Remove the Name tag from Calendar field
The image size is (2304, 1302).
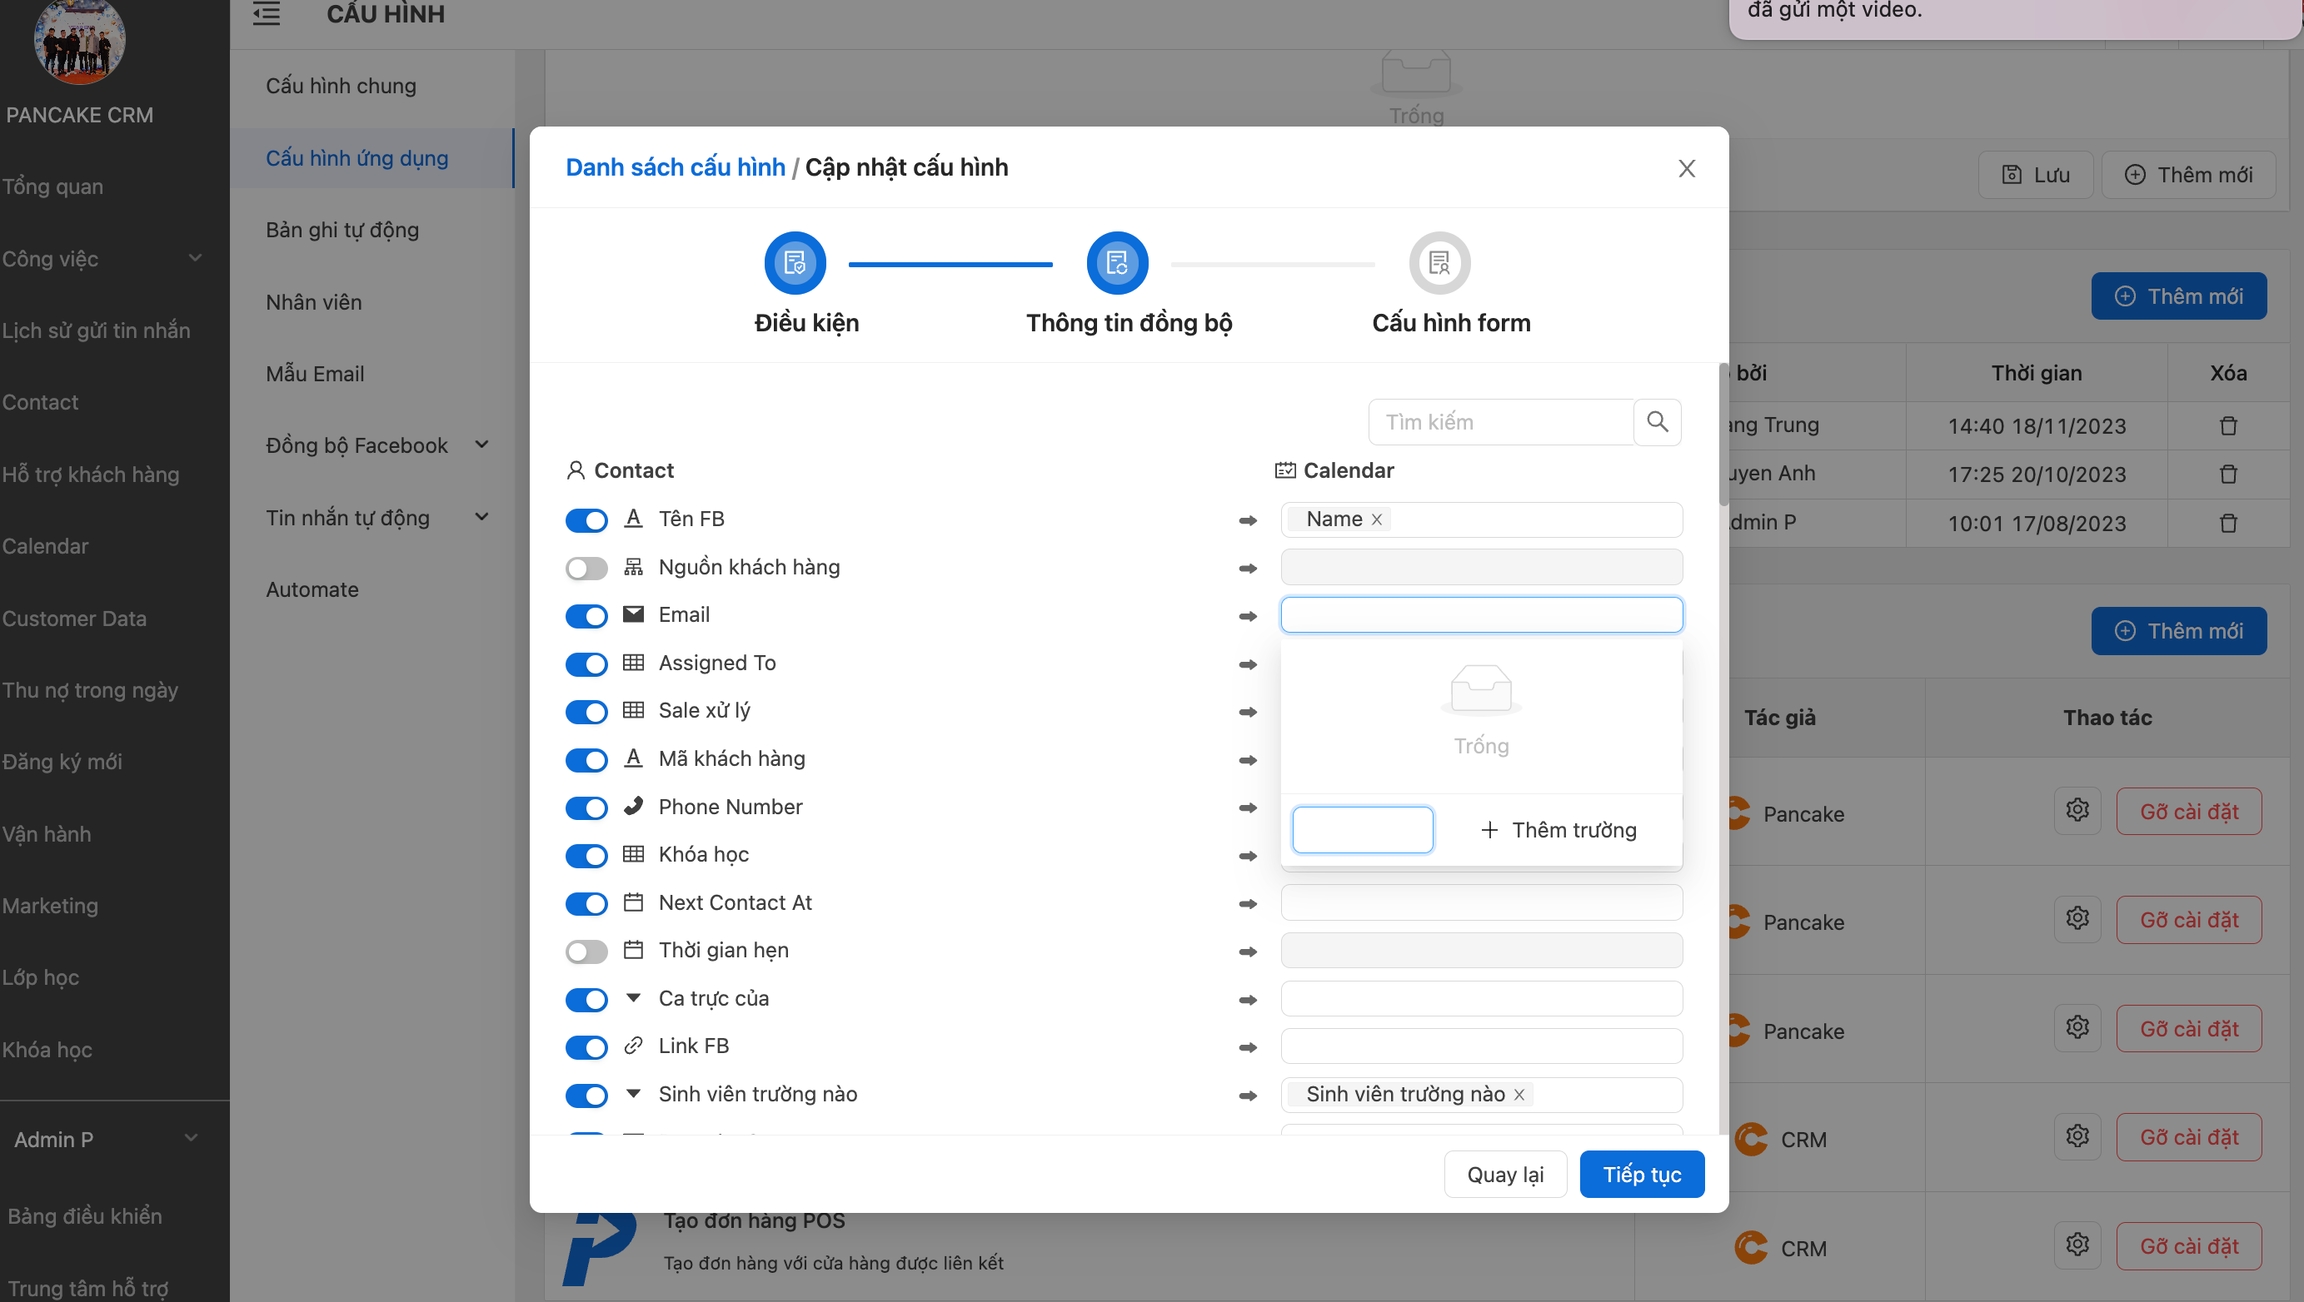[x=1377, y=520]
